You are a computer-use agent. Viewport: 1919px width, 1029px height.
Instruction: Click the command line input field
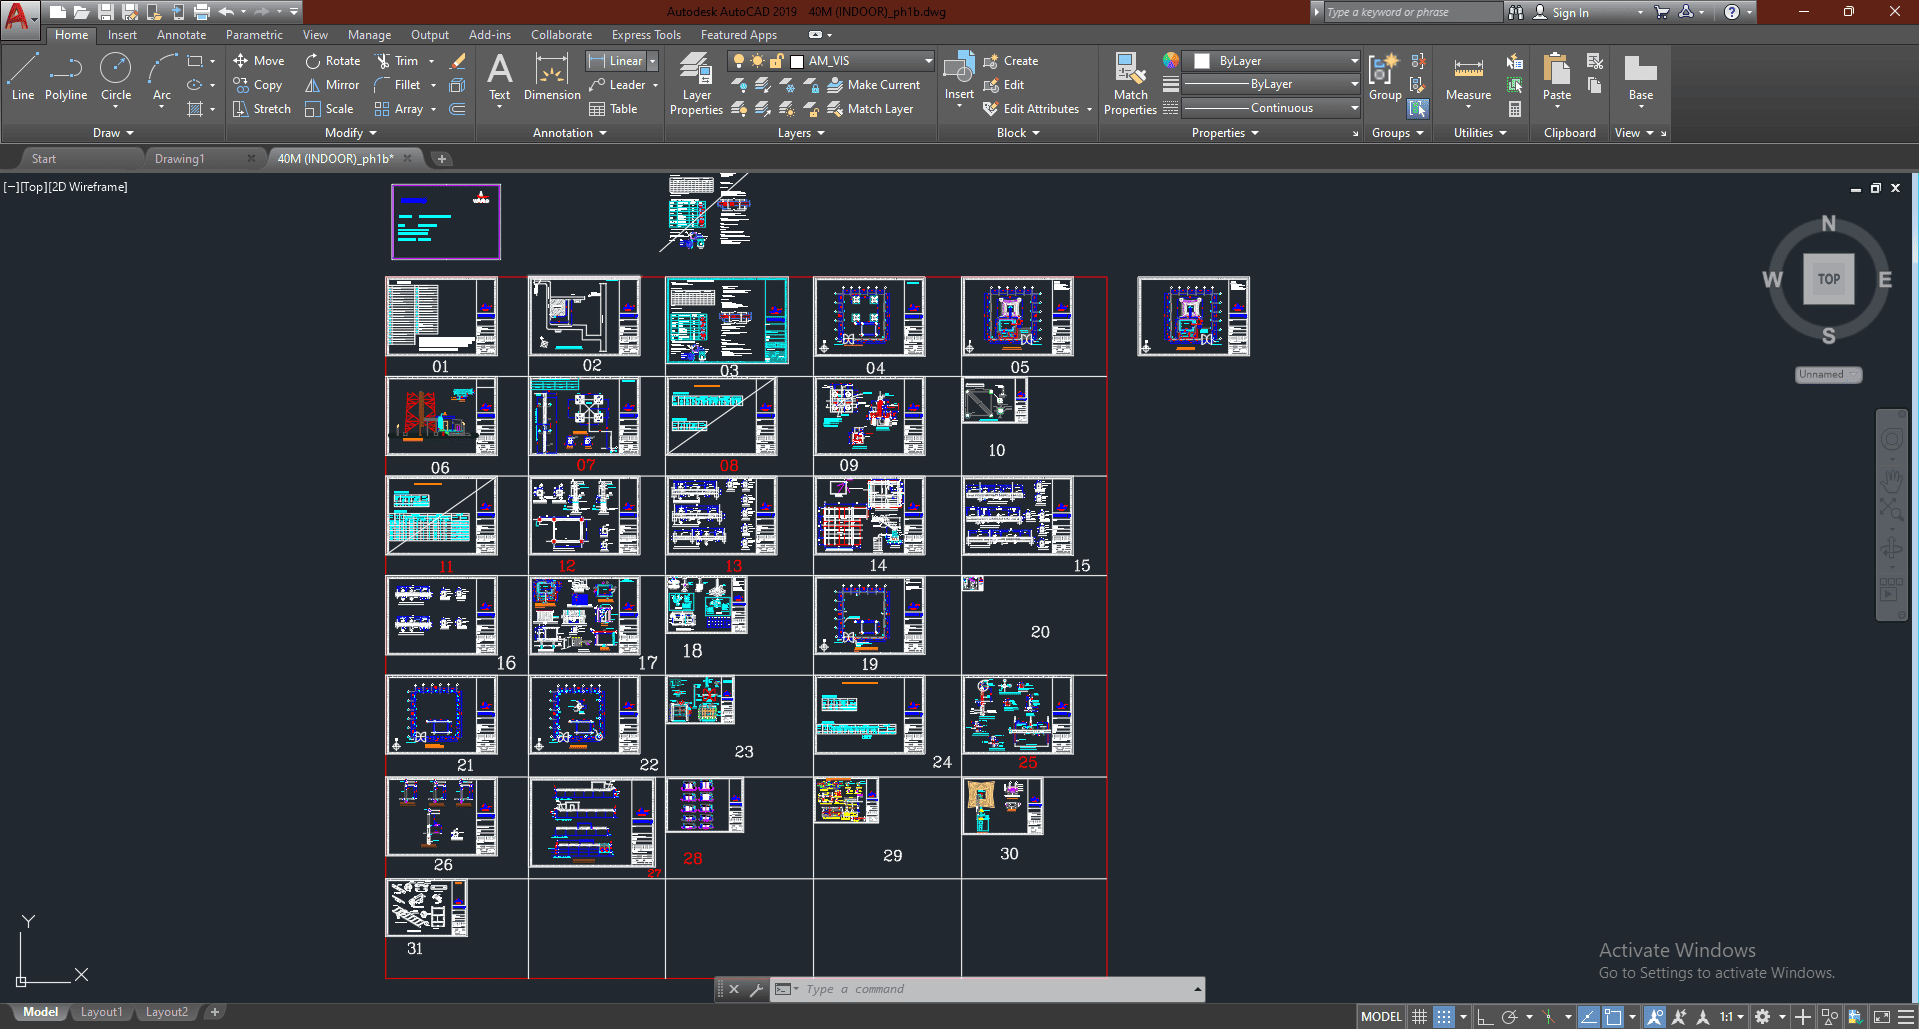point(990,989)
